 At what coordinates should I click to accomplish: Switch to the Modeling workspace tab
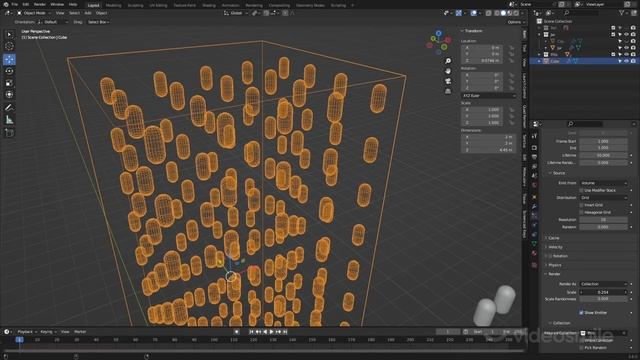point(113,5)
